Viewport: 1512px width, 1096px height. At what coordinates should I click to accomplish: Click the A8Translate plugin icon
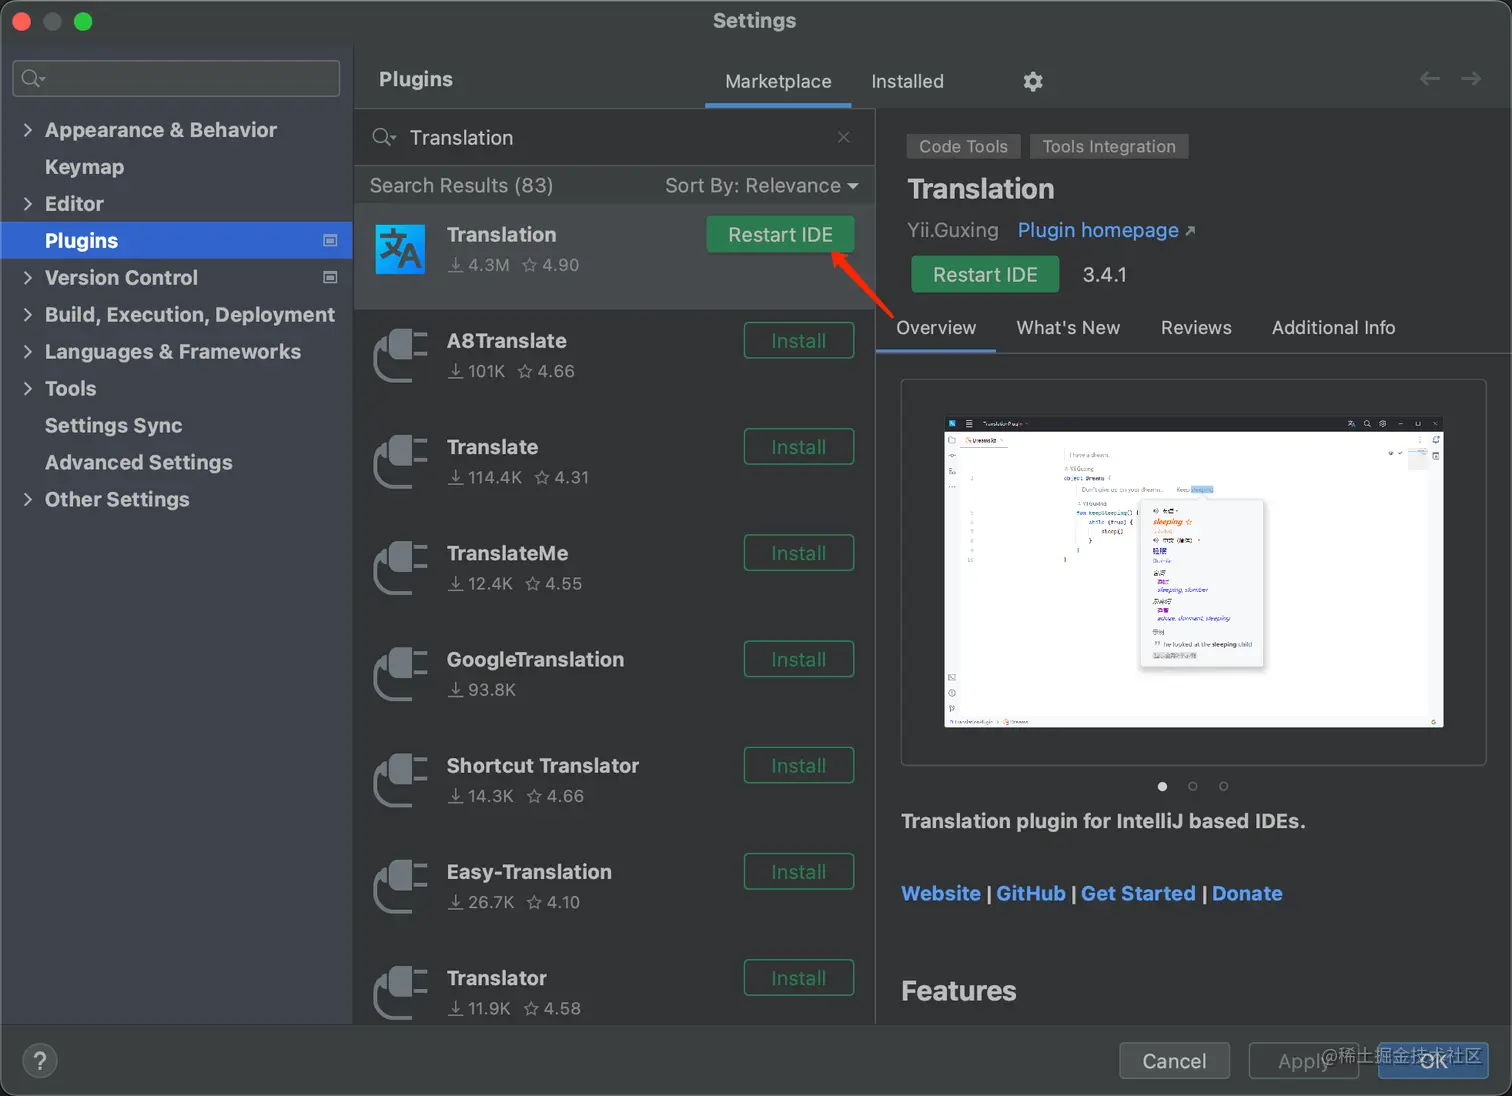[400, 356]
